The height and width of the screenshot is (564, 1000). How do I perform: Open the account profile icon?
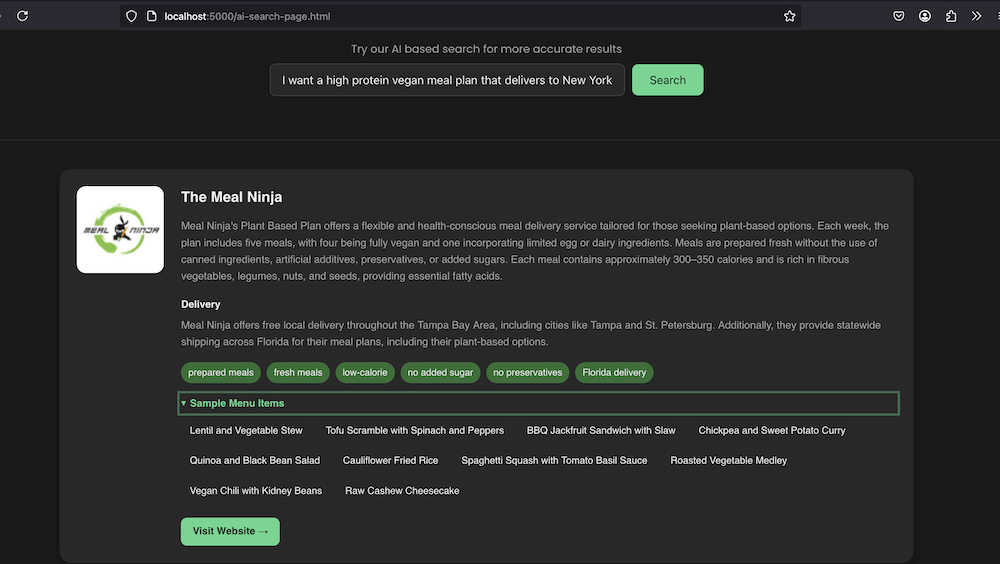pyautogui.click(x=924, y=16)
